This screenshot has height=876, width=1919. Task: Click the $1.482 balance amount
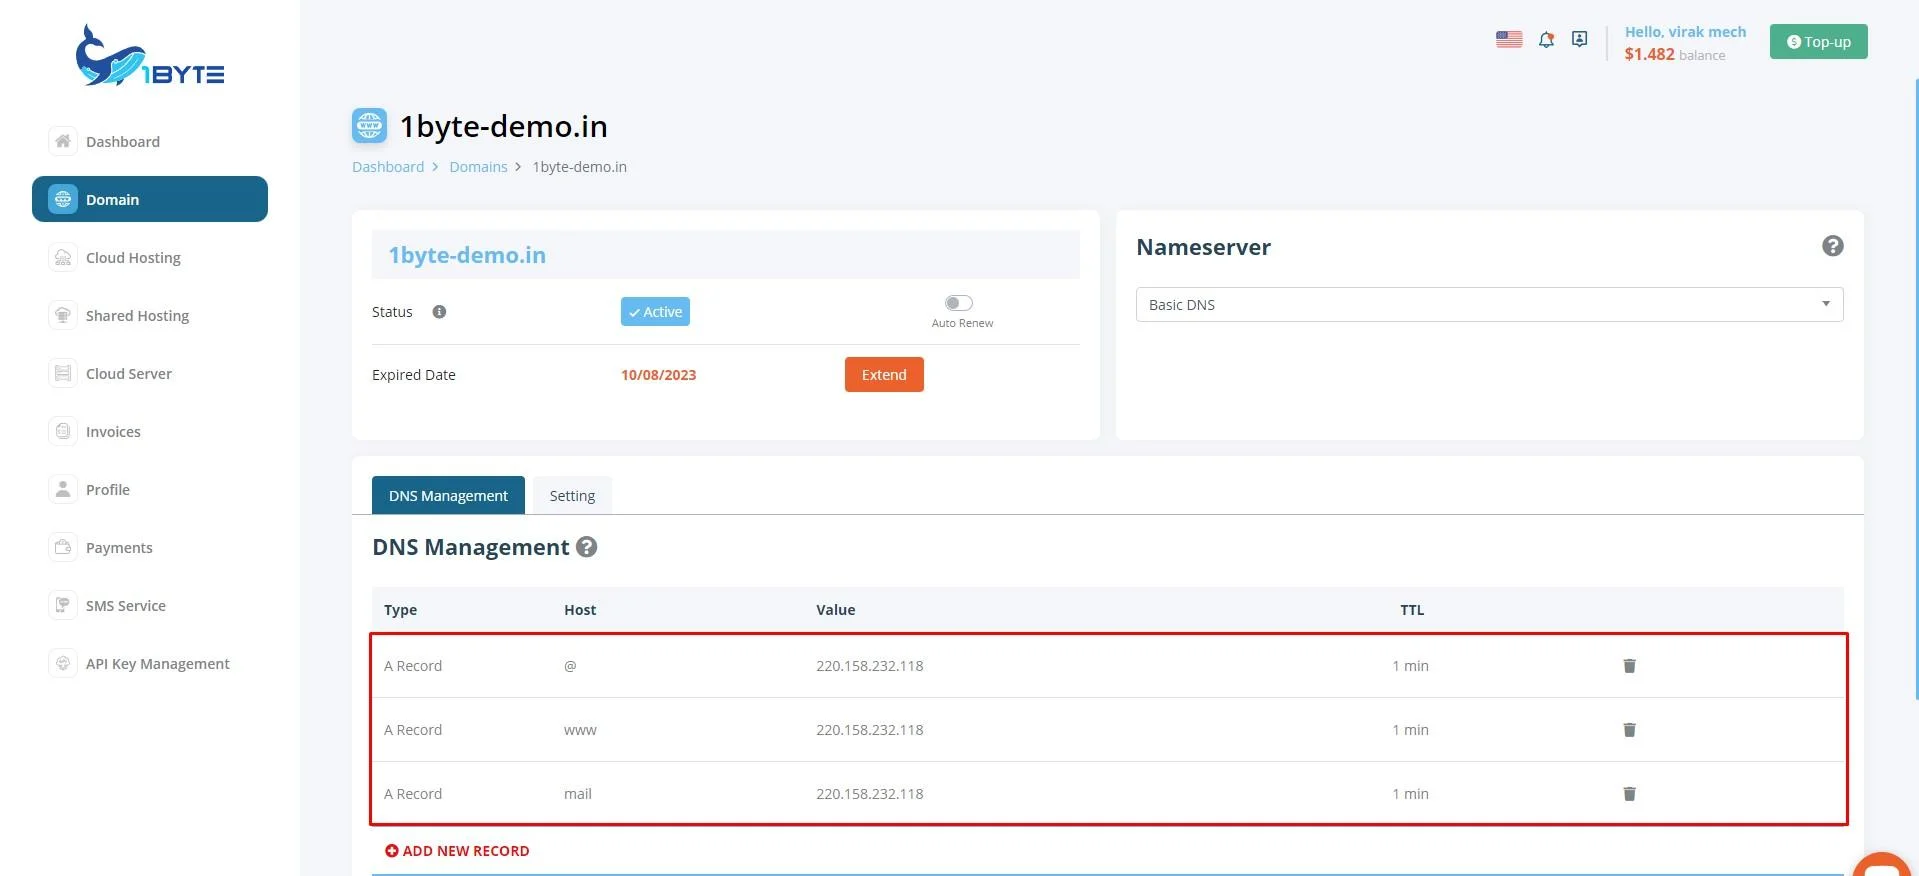coord(1649,54)
